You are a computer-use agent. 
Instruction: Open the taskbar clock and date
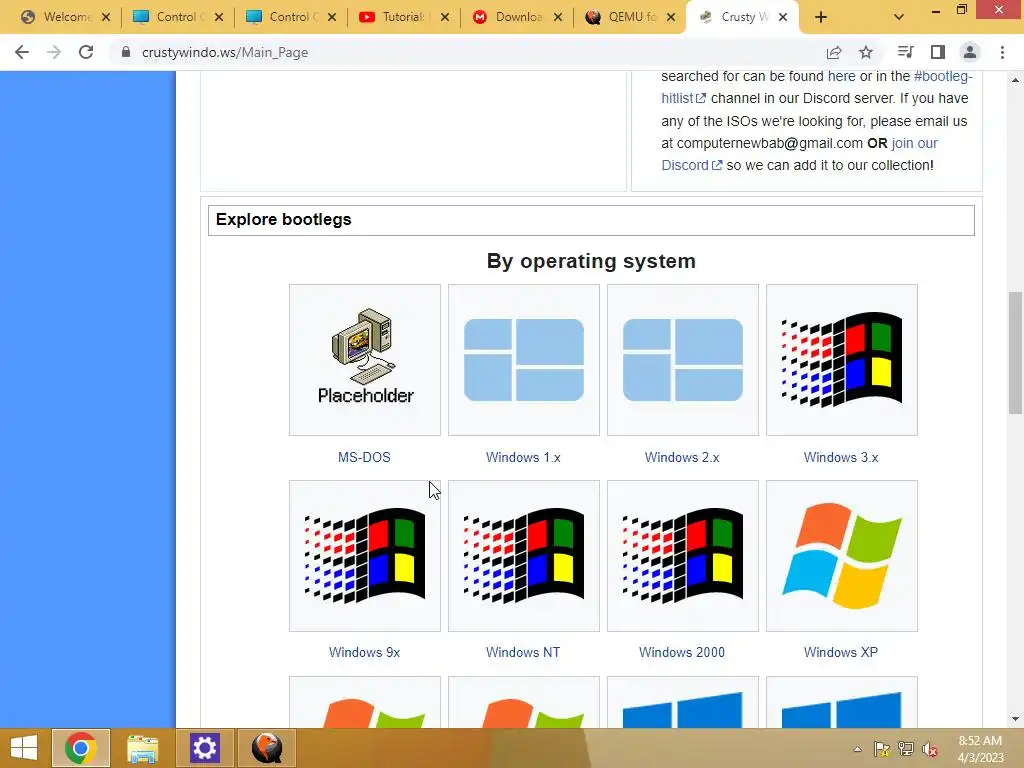980,749
